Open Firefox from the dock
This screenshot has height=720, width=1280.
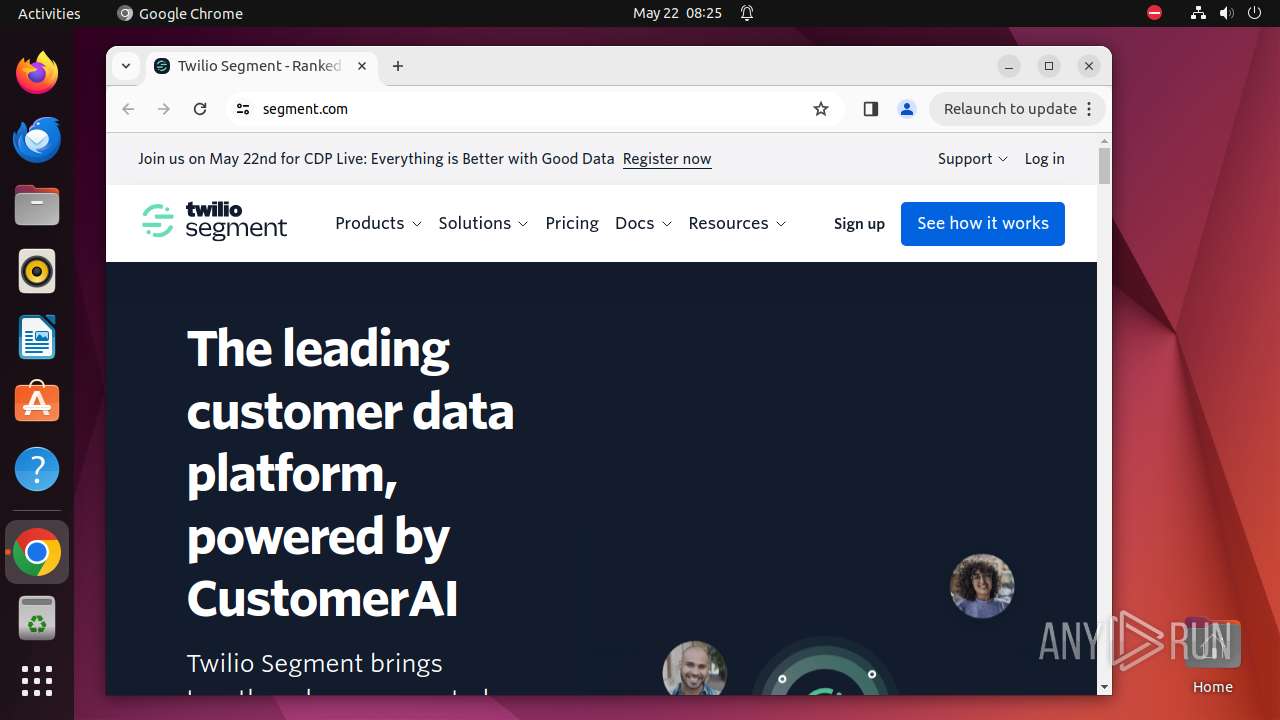(37, 73)
